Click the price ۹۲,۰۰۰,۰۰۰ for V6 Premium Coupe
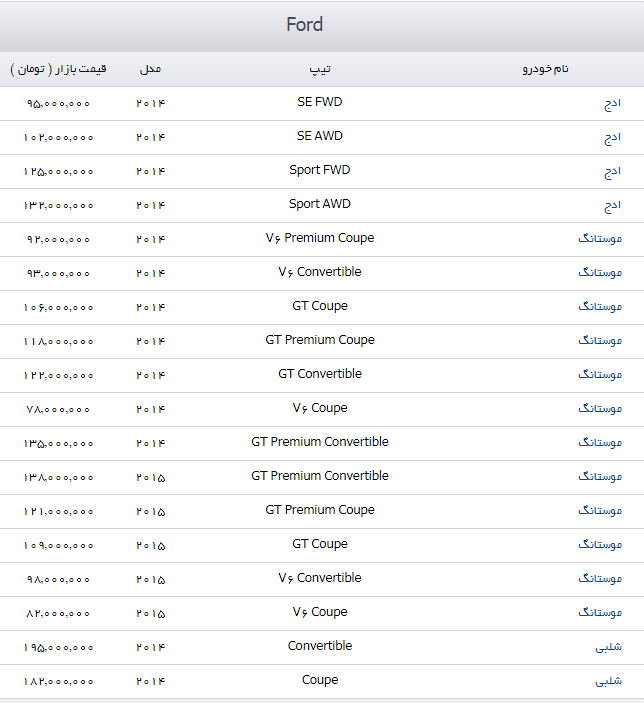Viewport: 644px width, 703px height. [x=58, y=240]
